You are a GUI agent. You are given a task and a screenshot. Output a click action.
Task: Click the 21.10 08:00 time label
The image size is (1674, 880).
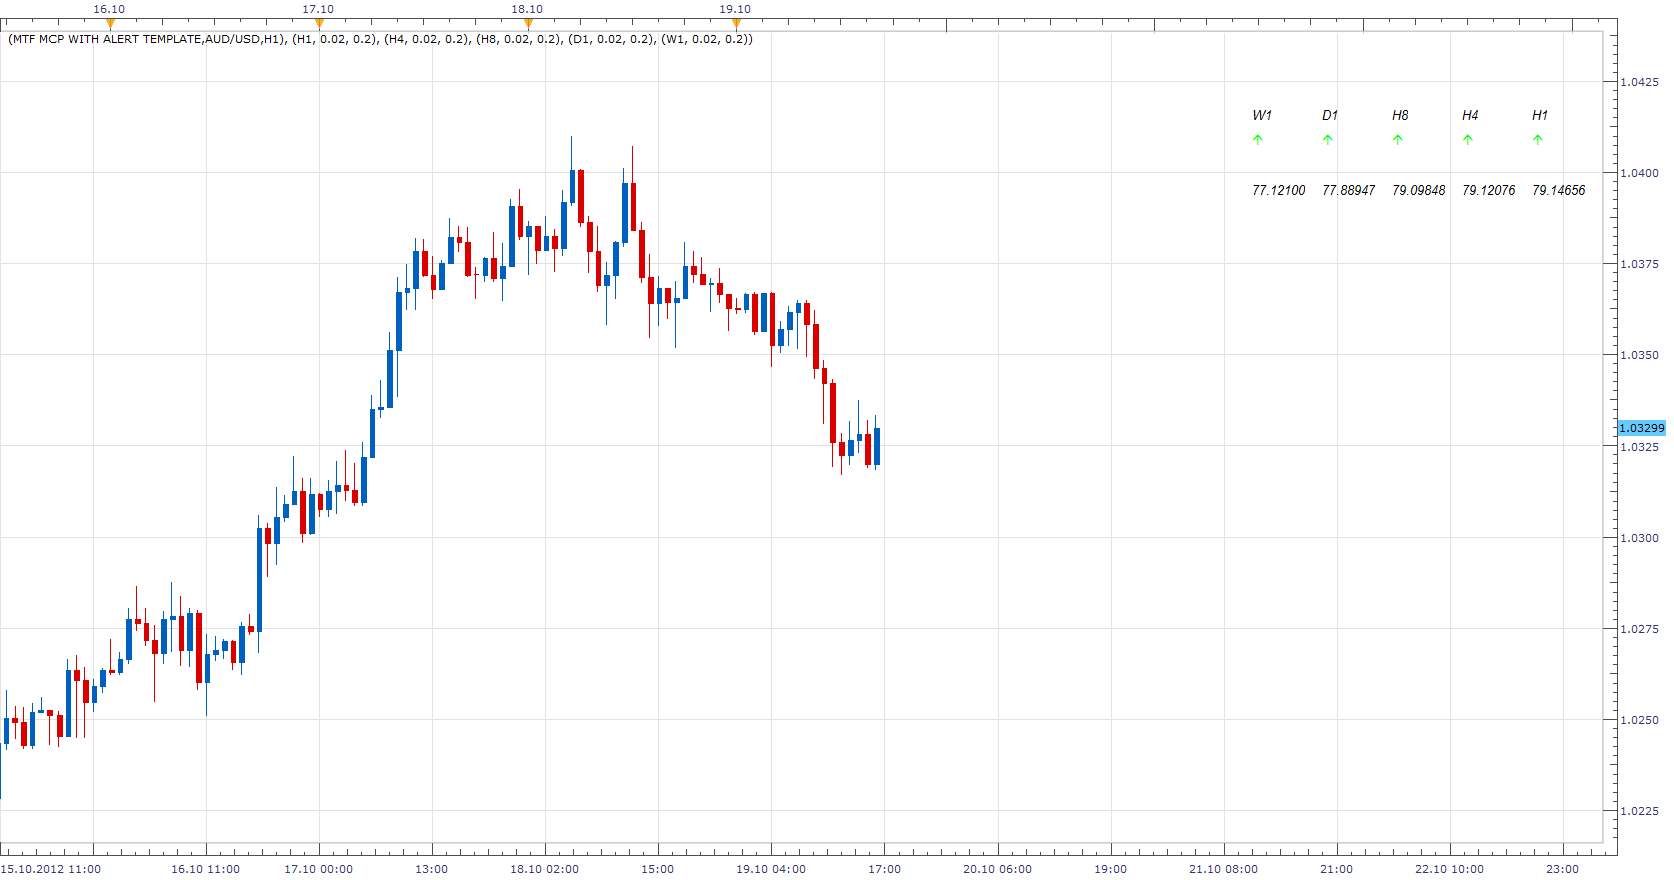click(x=1223, y=869)
